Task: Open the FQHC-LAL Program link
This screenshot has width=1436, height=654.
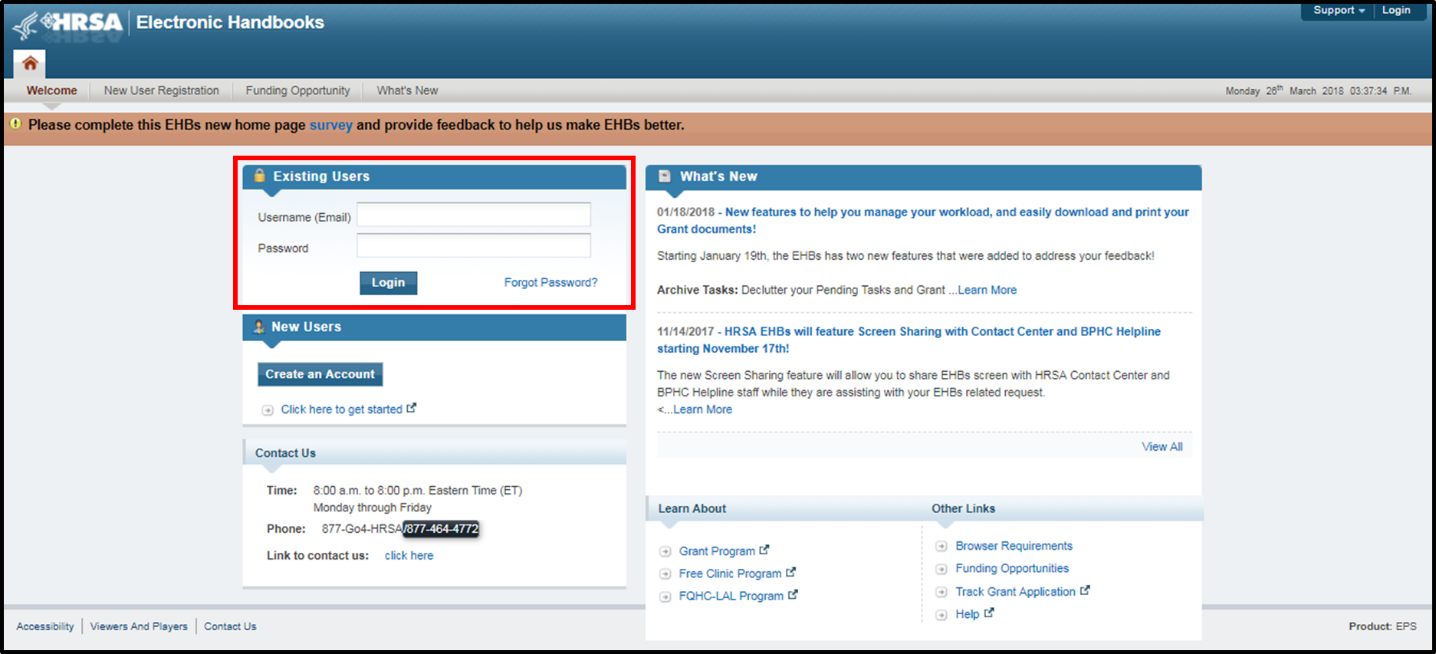Action: pyautogui.click(x=731, y=596)
